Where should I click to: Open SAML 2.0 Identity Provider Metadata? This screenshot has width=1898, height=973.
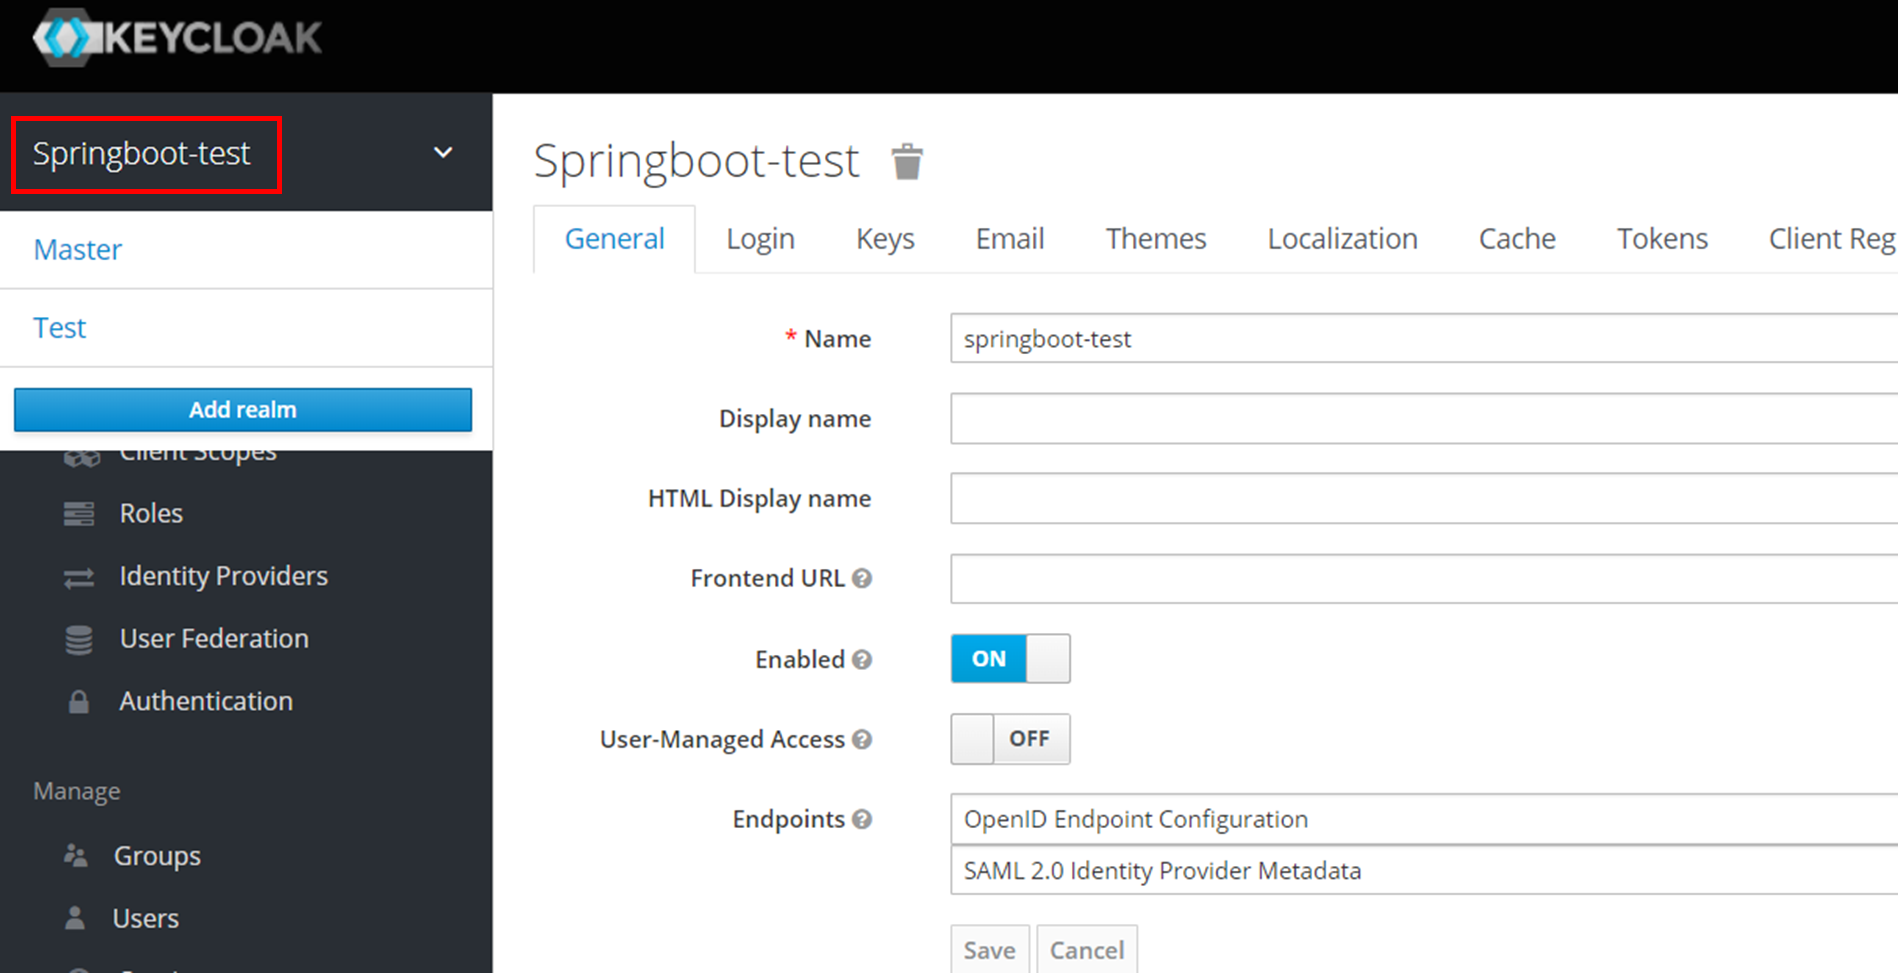coord(1162,871)
